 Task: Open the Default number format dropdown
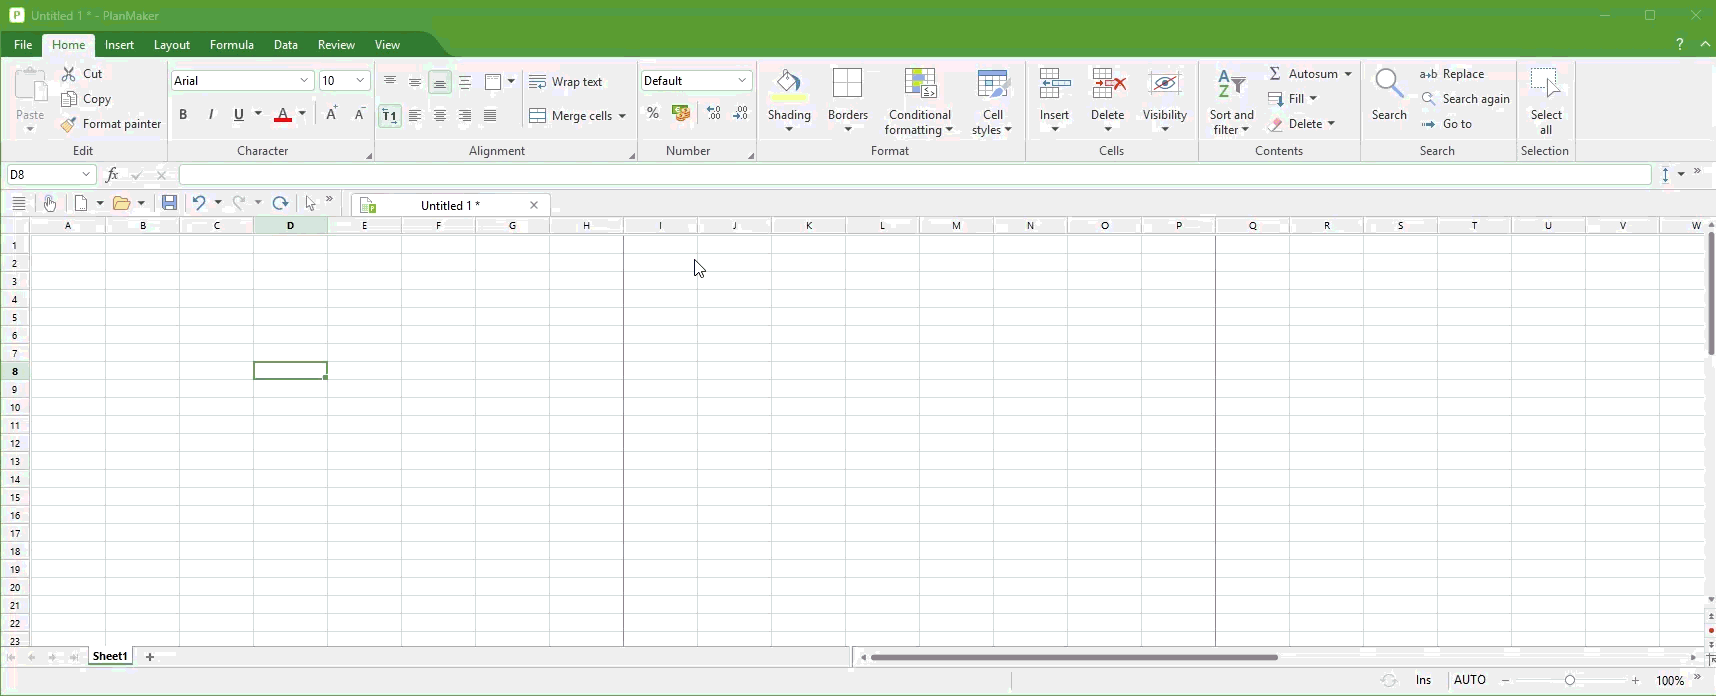(743, 81)
